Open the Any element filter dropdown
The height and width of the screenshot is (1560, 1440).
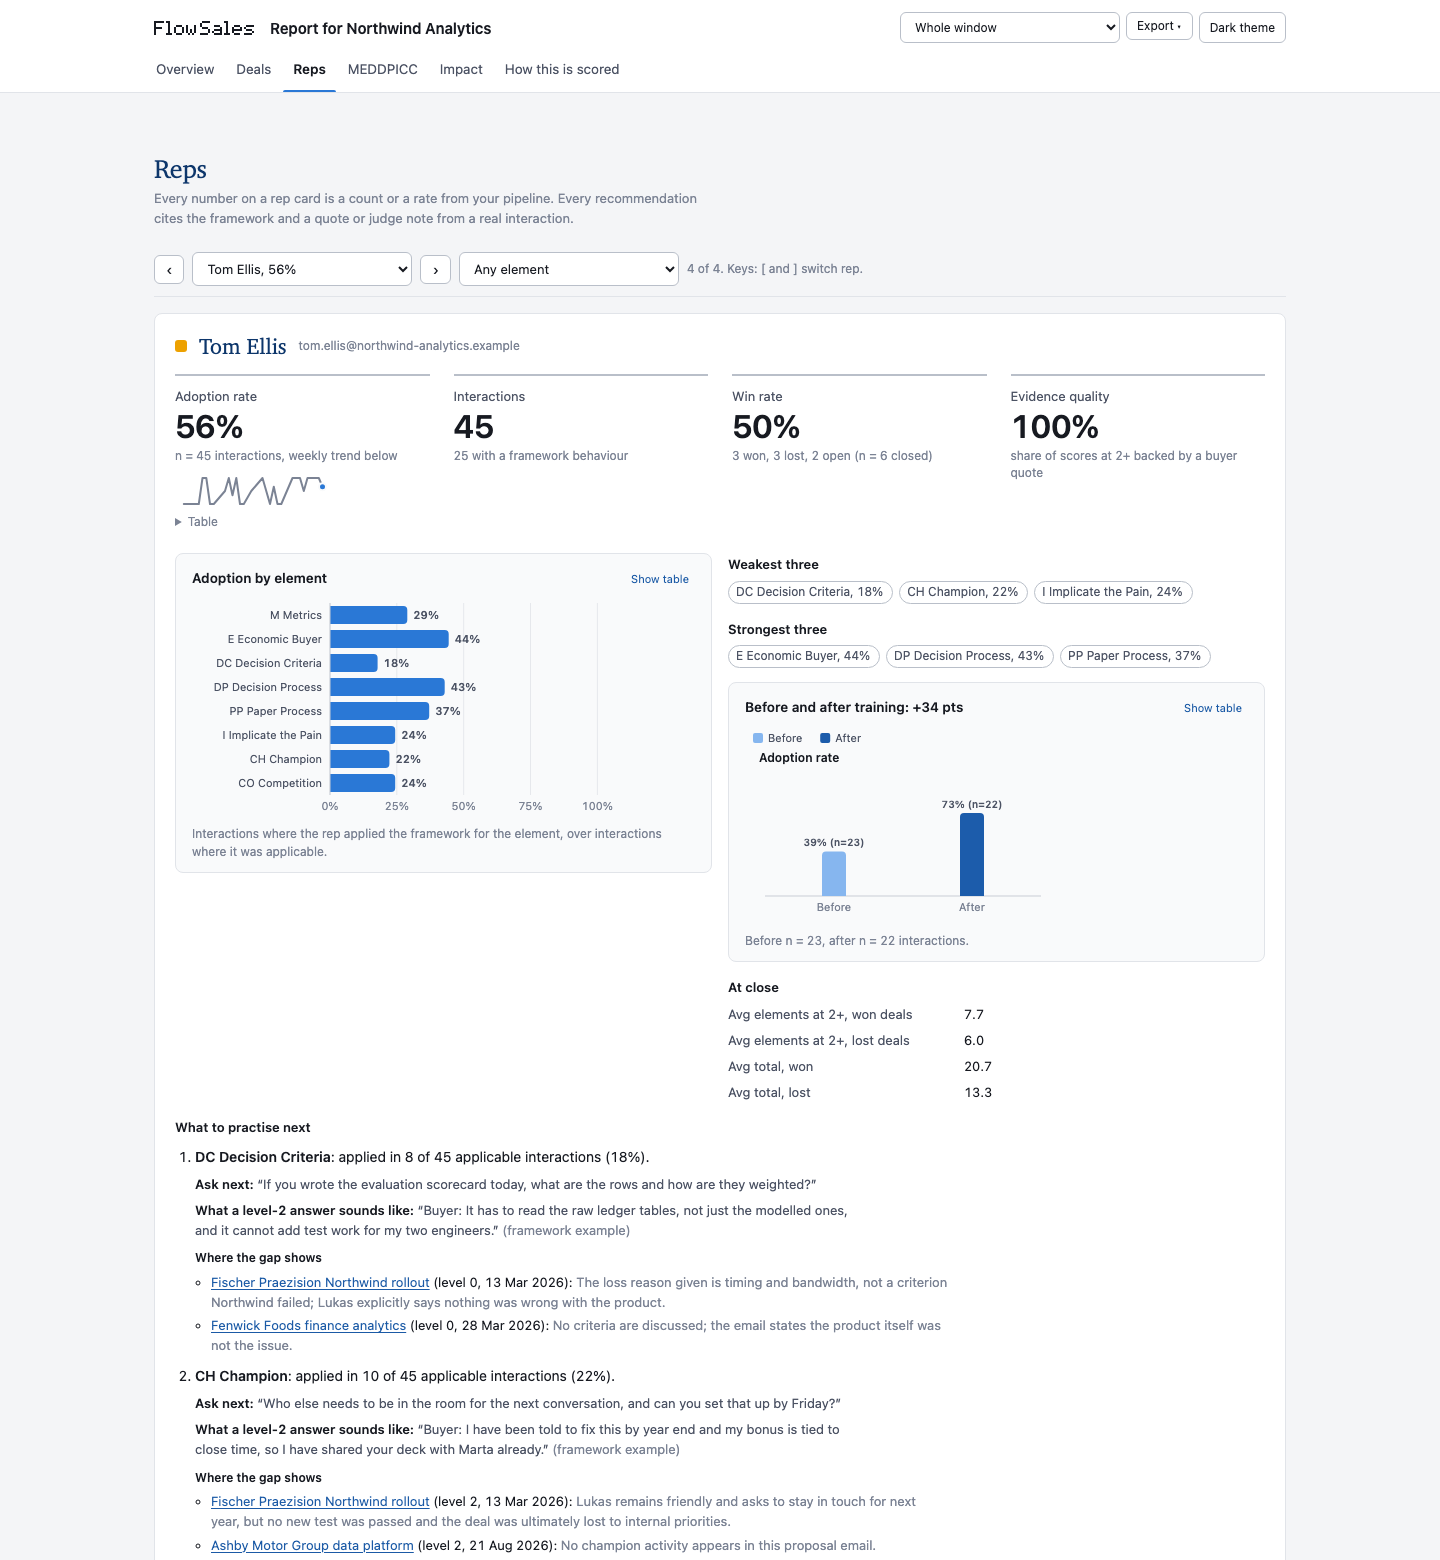(x=569, y=269)
